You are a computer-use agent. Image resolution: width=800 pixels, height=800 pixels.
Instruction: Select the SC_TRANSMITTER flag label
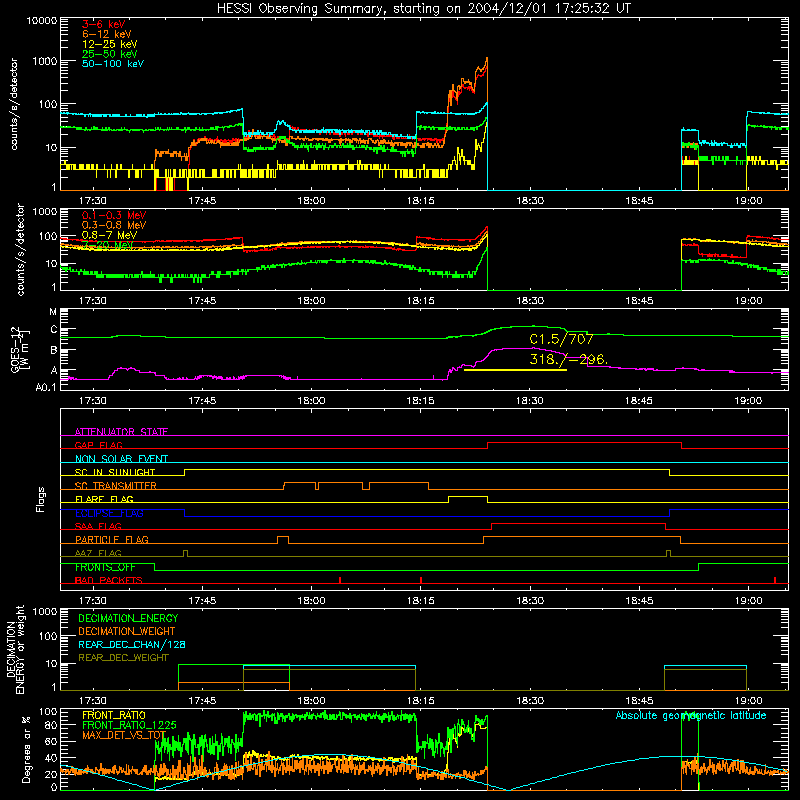116,486
